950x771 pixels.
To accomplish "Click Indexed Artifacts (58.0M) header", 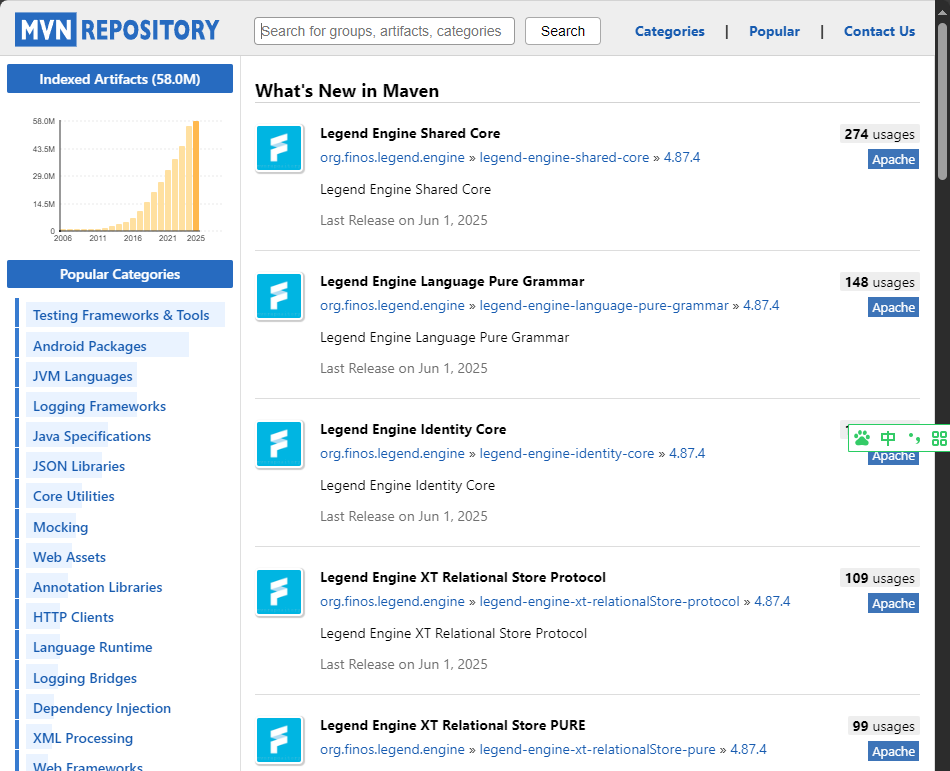I will [120, 79].
